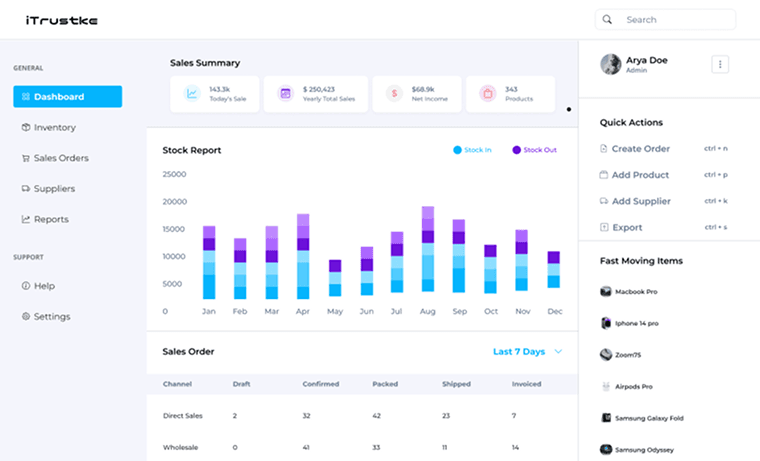This screenshot has height=461, width=760.
Task: Click Net Income dollar icon
Action: 394,93
